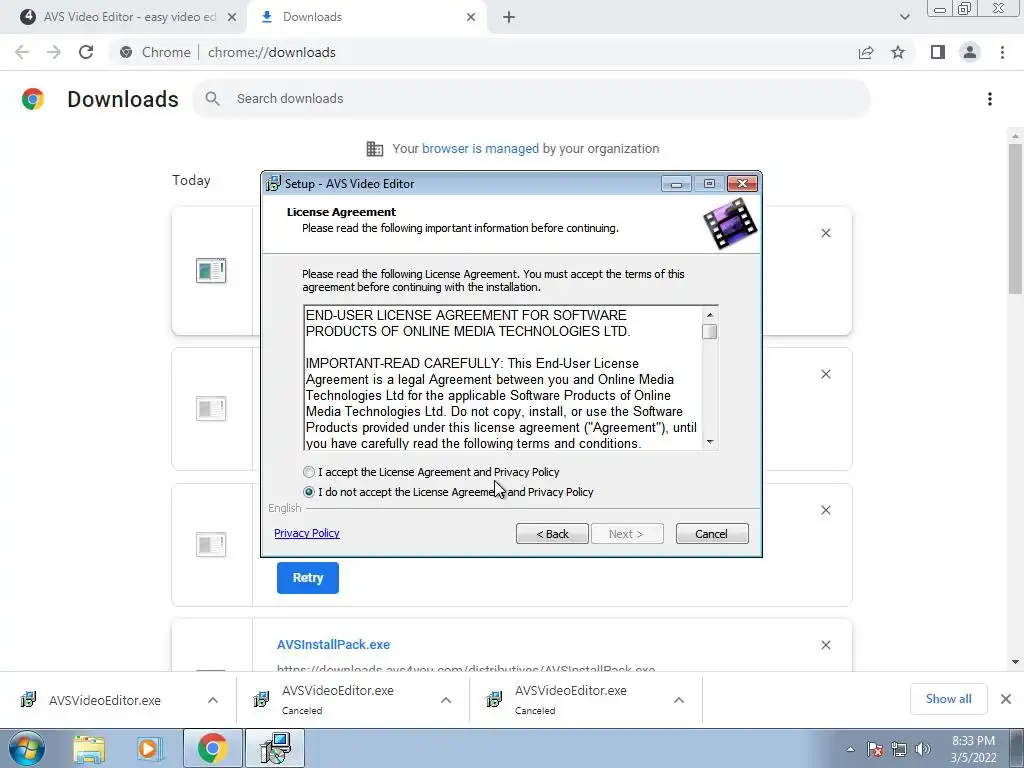
Task: Click the Chrome taskbar icon
Action: [x=212, y=748]
